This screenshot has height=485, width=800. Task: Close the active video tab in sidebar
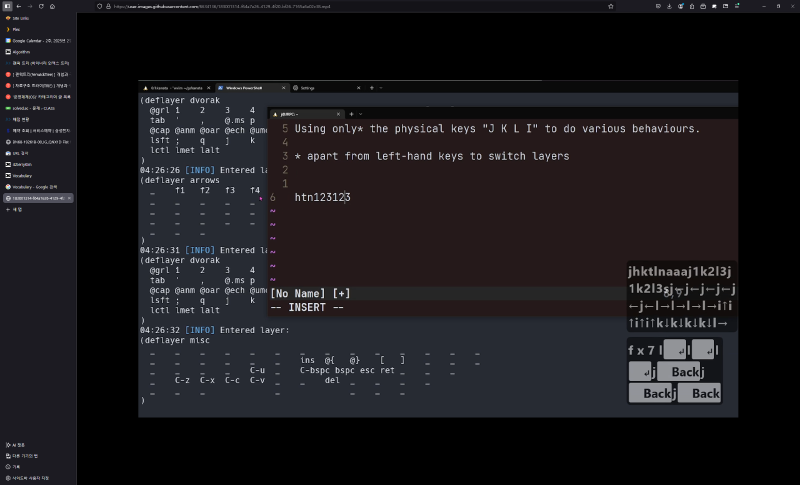tap(71, 198)
